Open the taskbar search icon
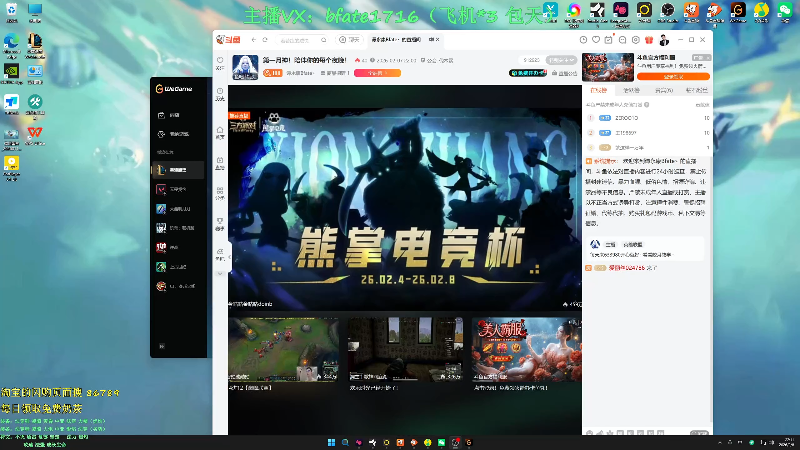This screenshot has width=800, height=450. tap(345, 442)
